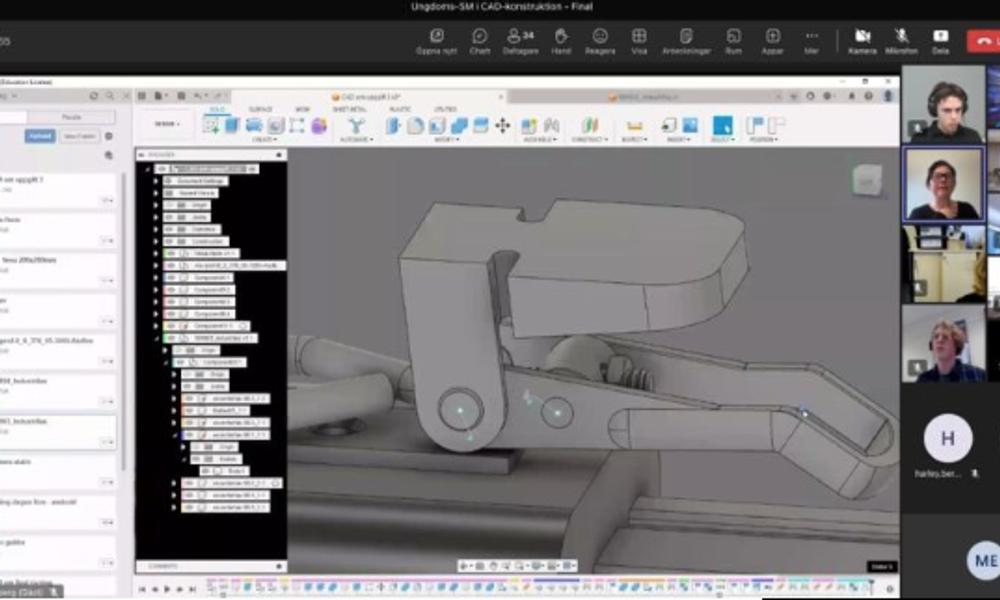Select the Shell tool in Modify
Viewport: 1000px width, 600px height.
(437, 125)
